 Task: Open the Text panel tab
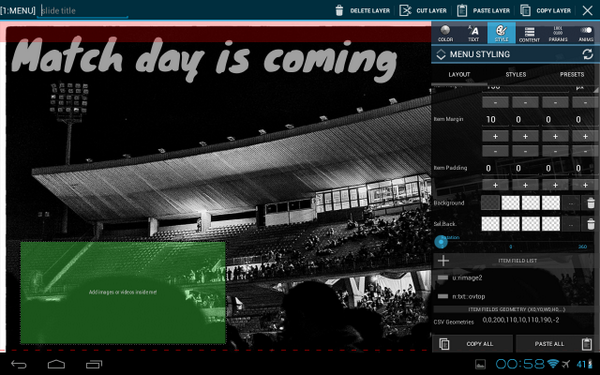click(473, 33)
